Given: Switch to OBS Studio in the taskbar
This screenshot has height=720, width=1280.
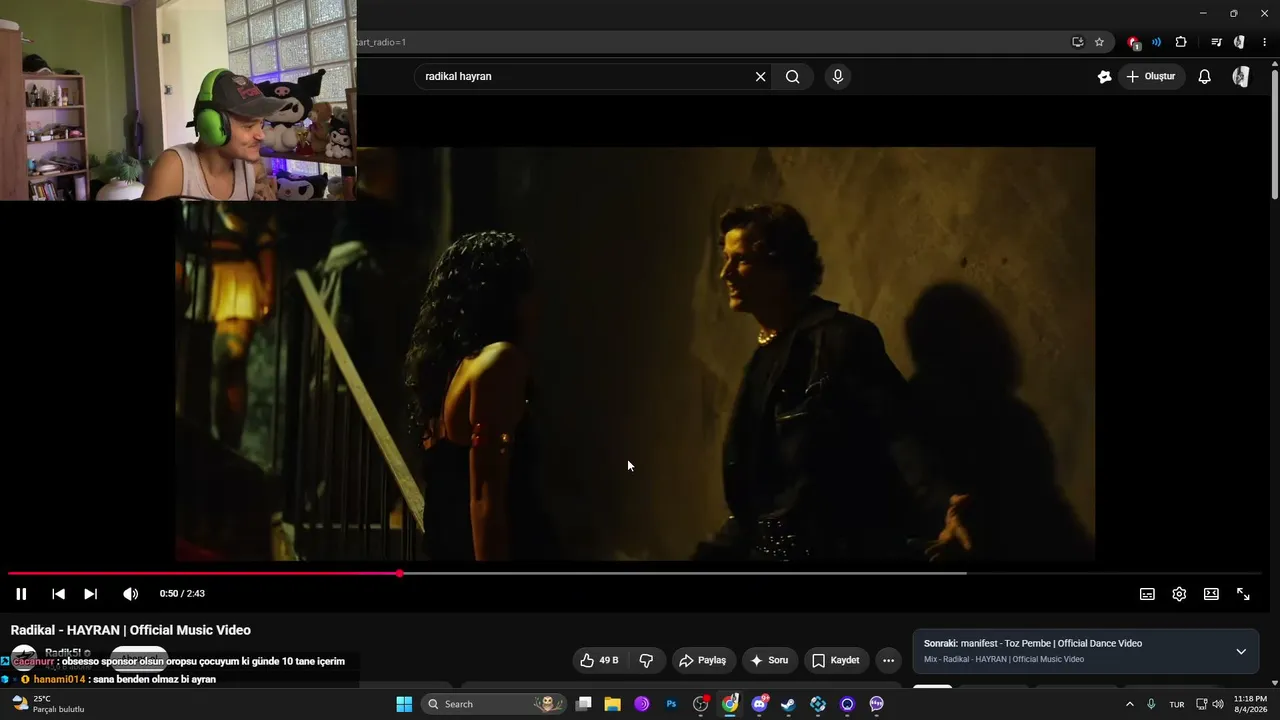Looking at the screenshot, I should point(701,704).
